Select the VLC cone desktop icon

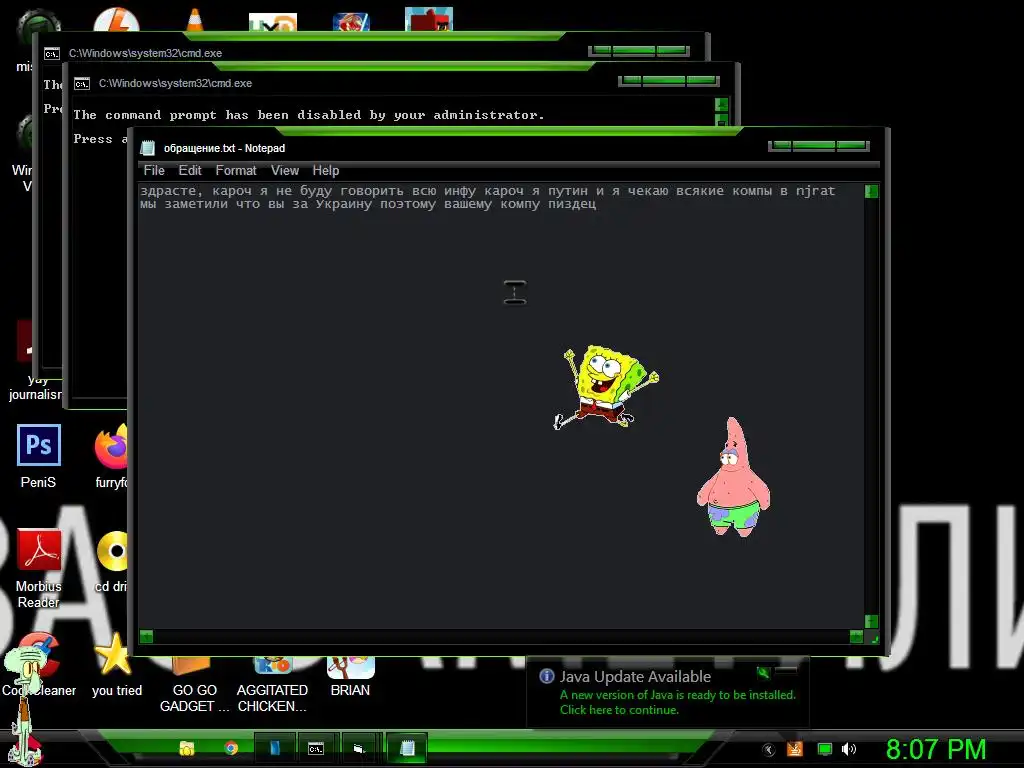pyautogui.click(x=195, y=20)
